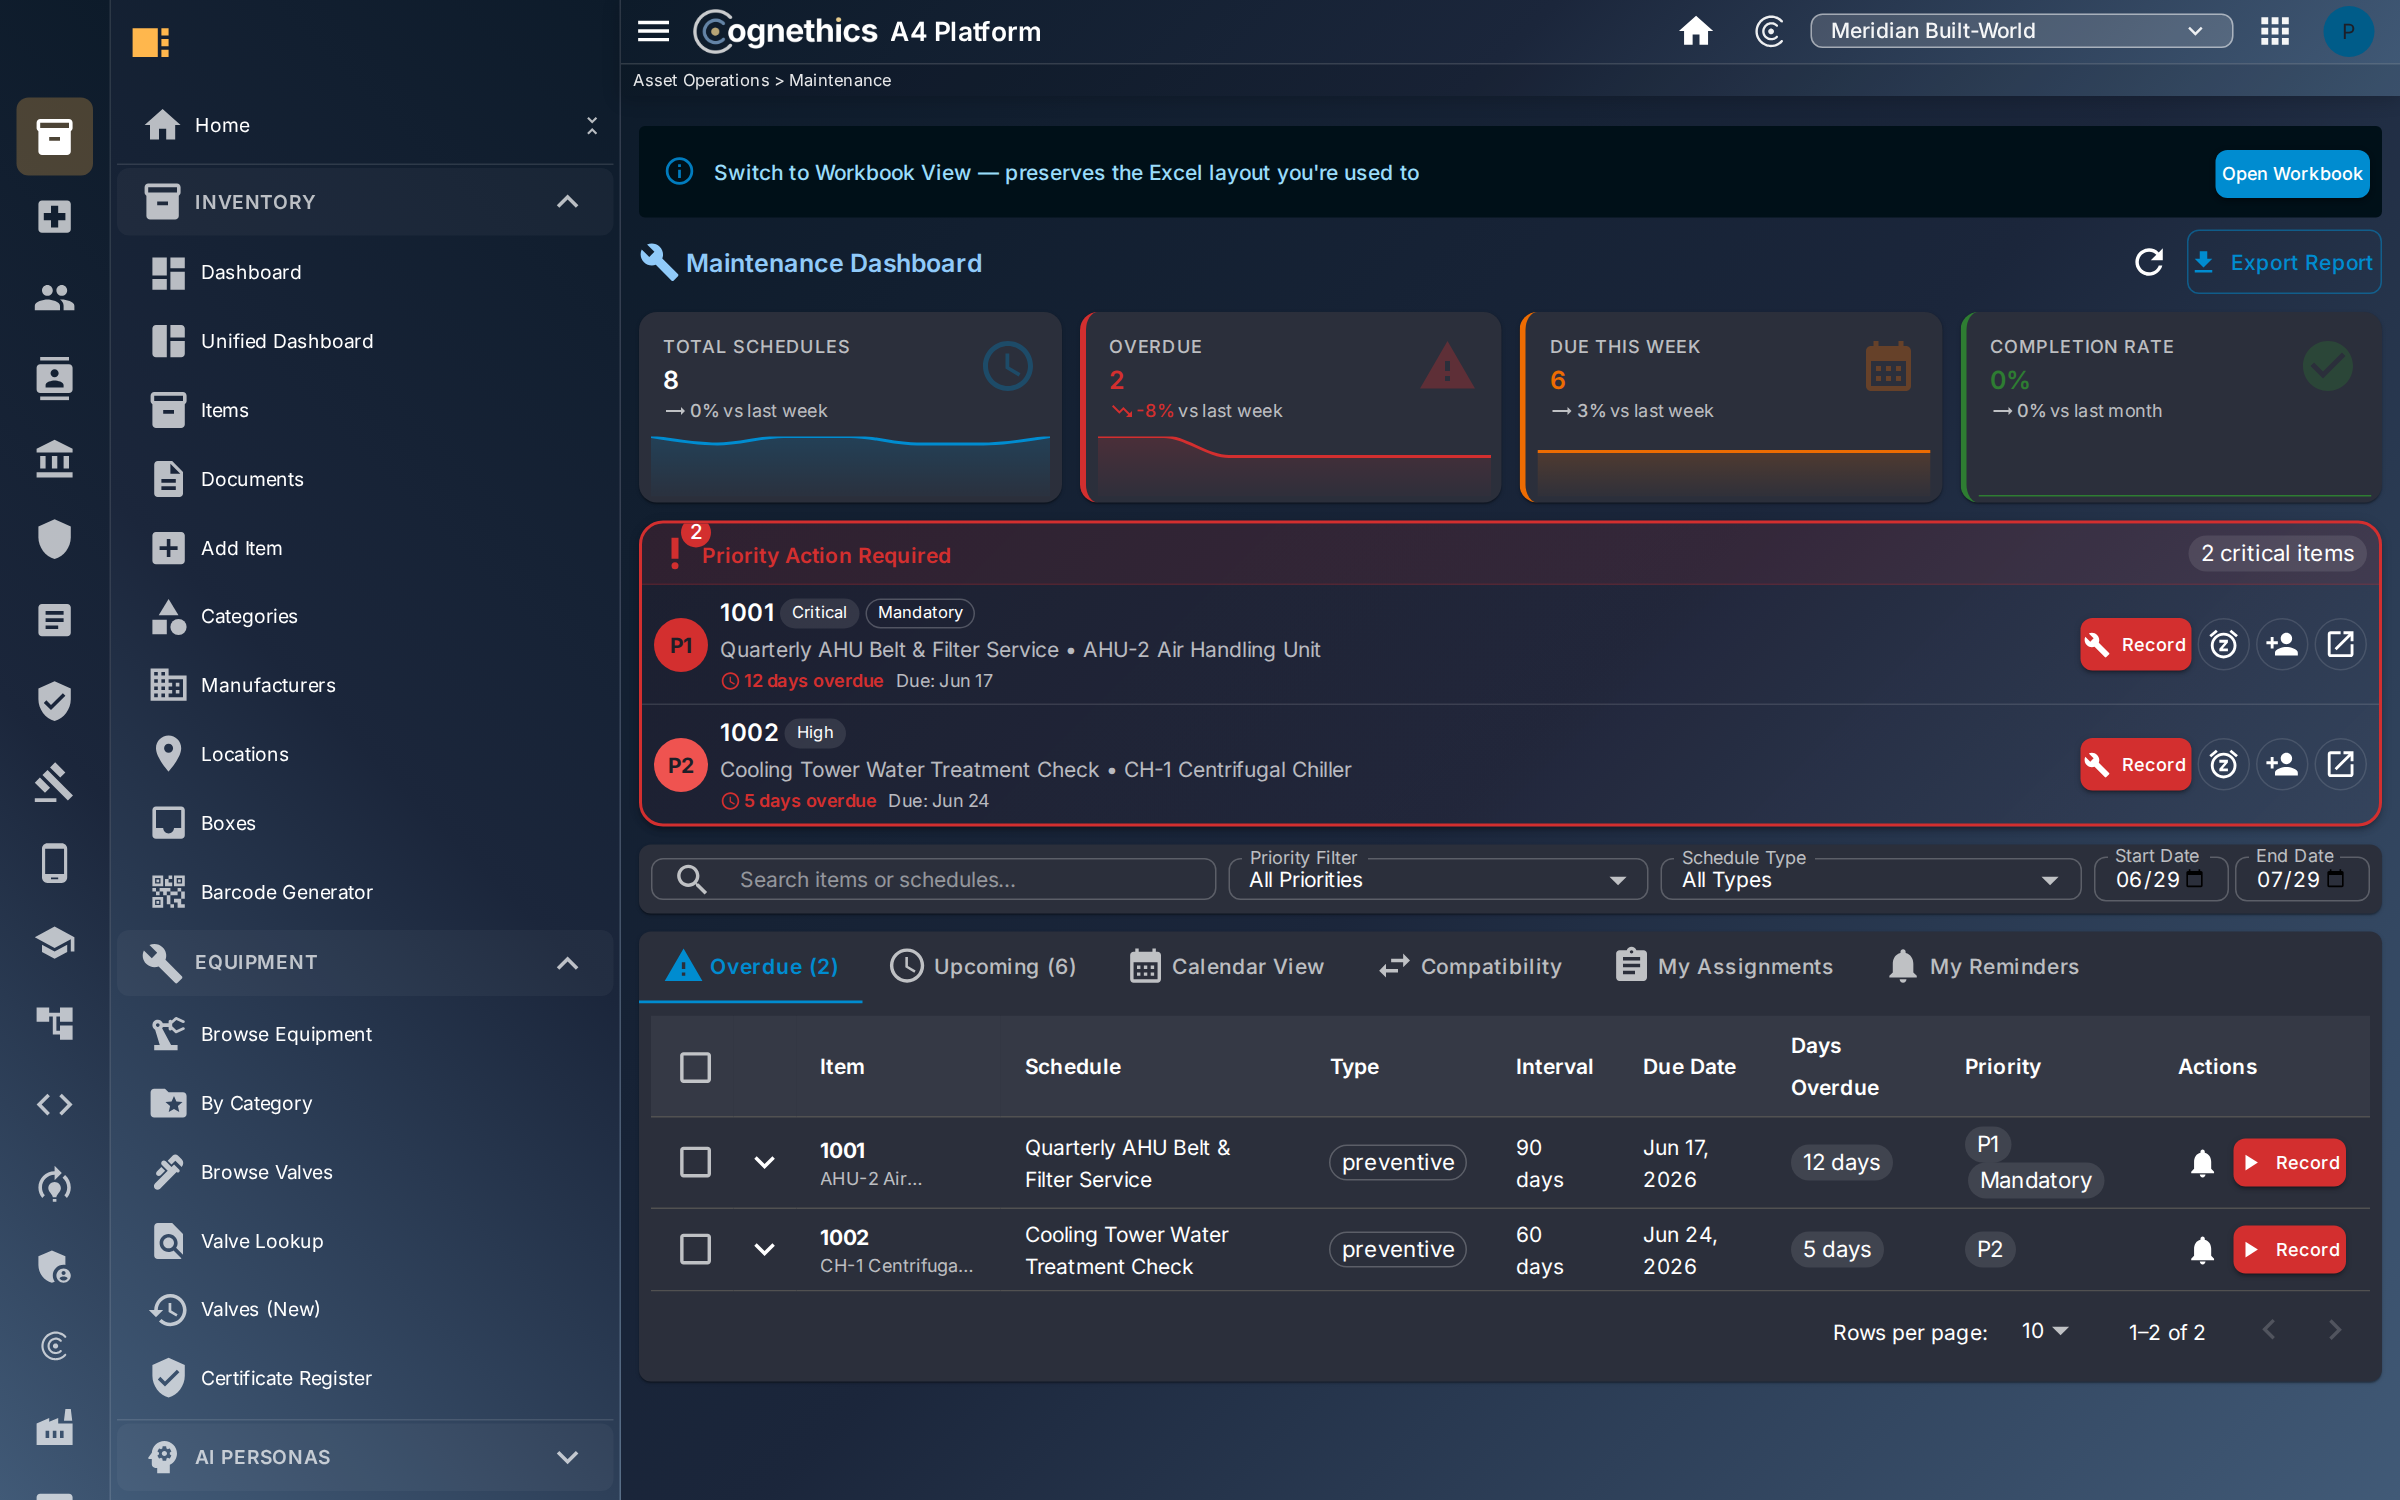The height and width of the screenshot is (1500, 2400).
Task: Click the home icon in top bar
Action: pyautogui.click(x=1695, y=31)
